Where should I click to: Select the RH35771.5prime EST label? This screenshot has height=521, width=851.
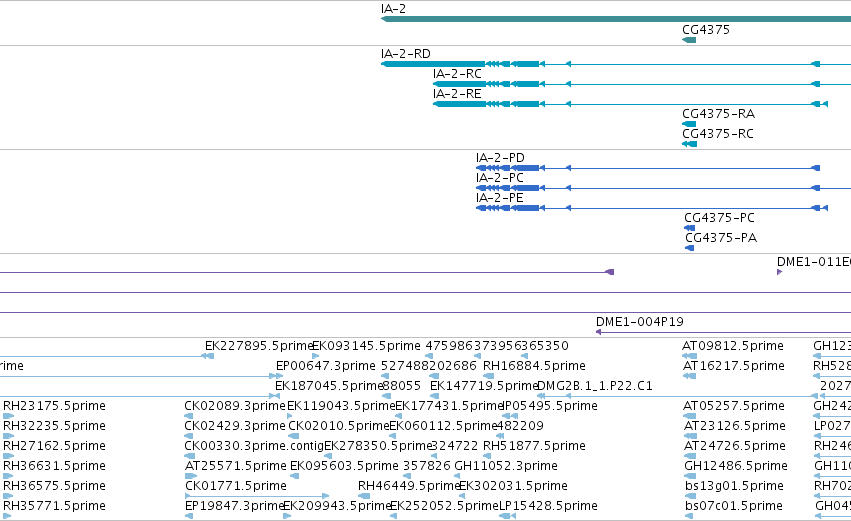54,507
